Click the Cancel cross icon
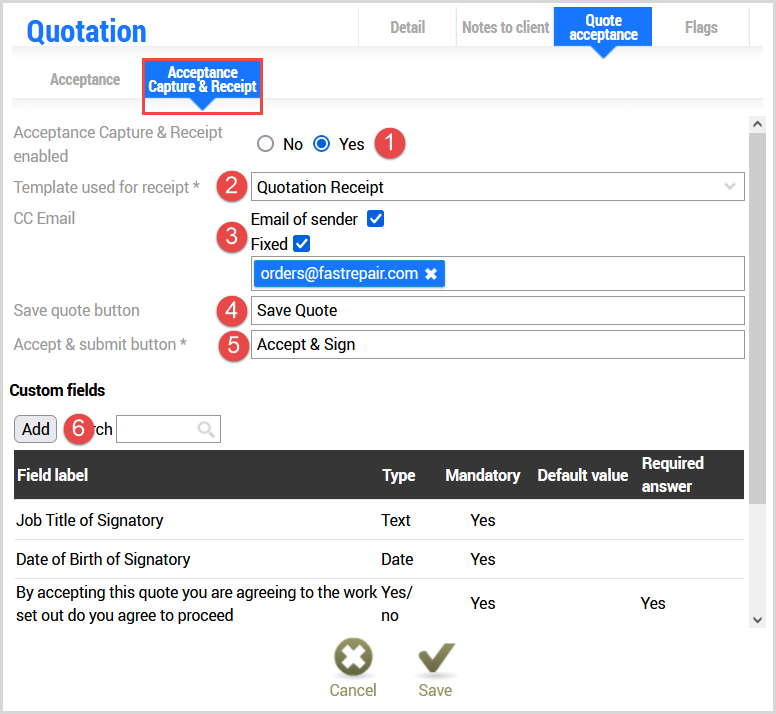Image resolution: width=776 pixels, height=714 pixels. tap(352, 658)
